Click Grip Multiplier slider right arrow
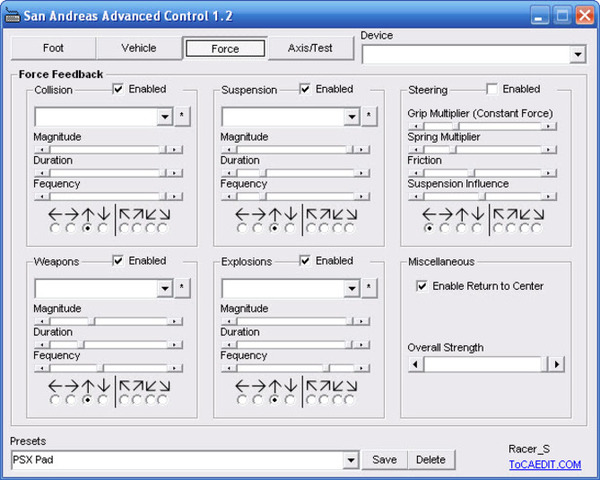 pos(549,126)
